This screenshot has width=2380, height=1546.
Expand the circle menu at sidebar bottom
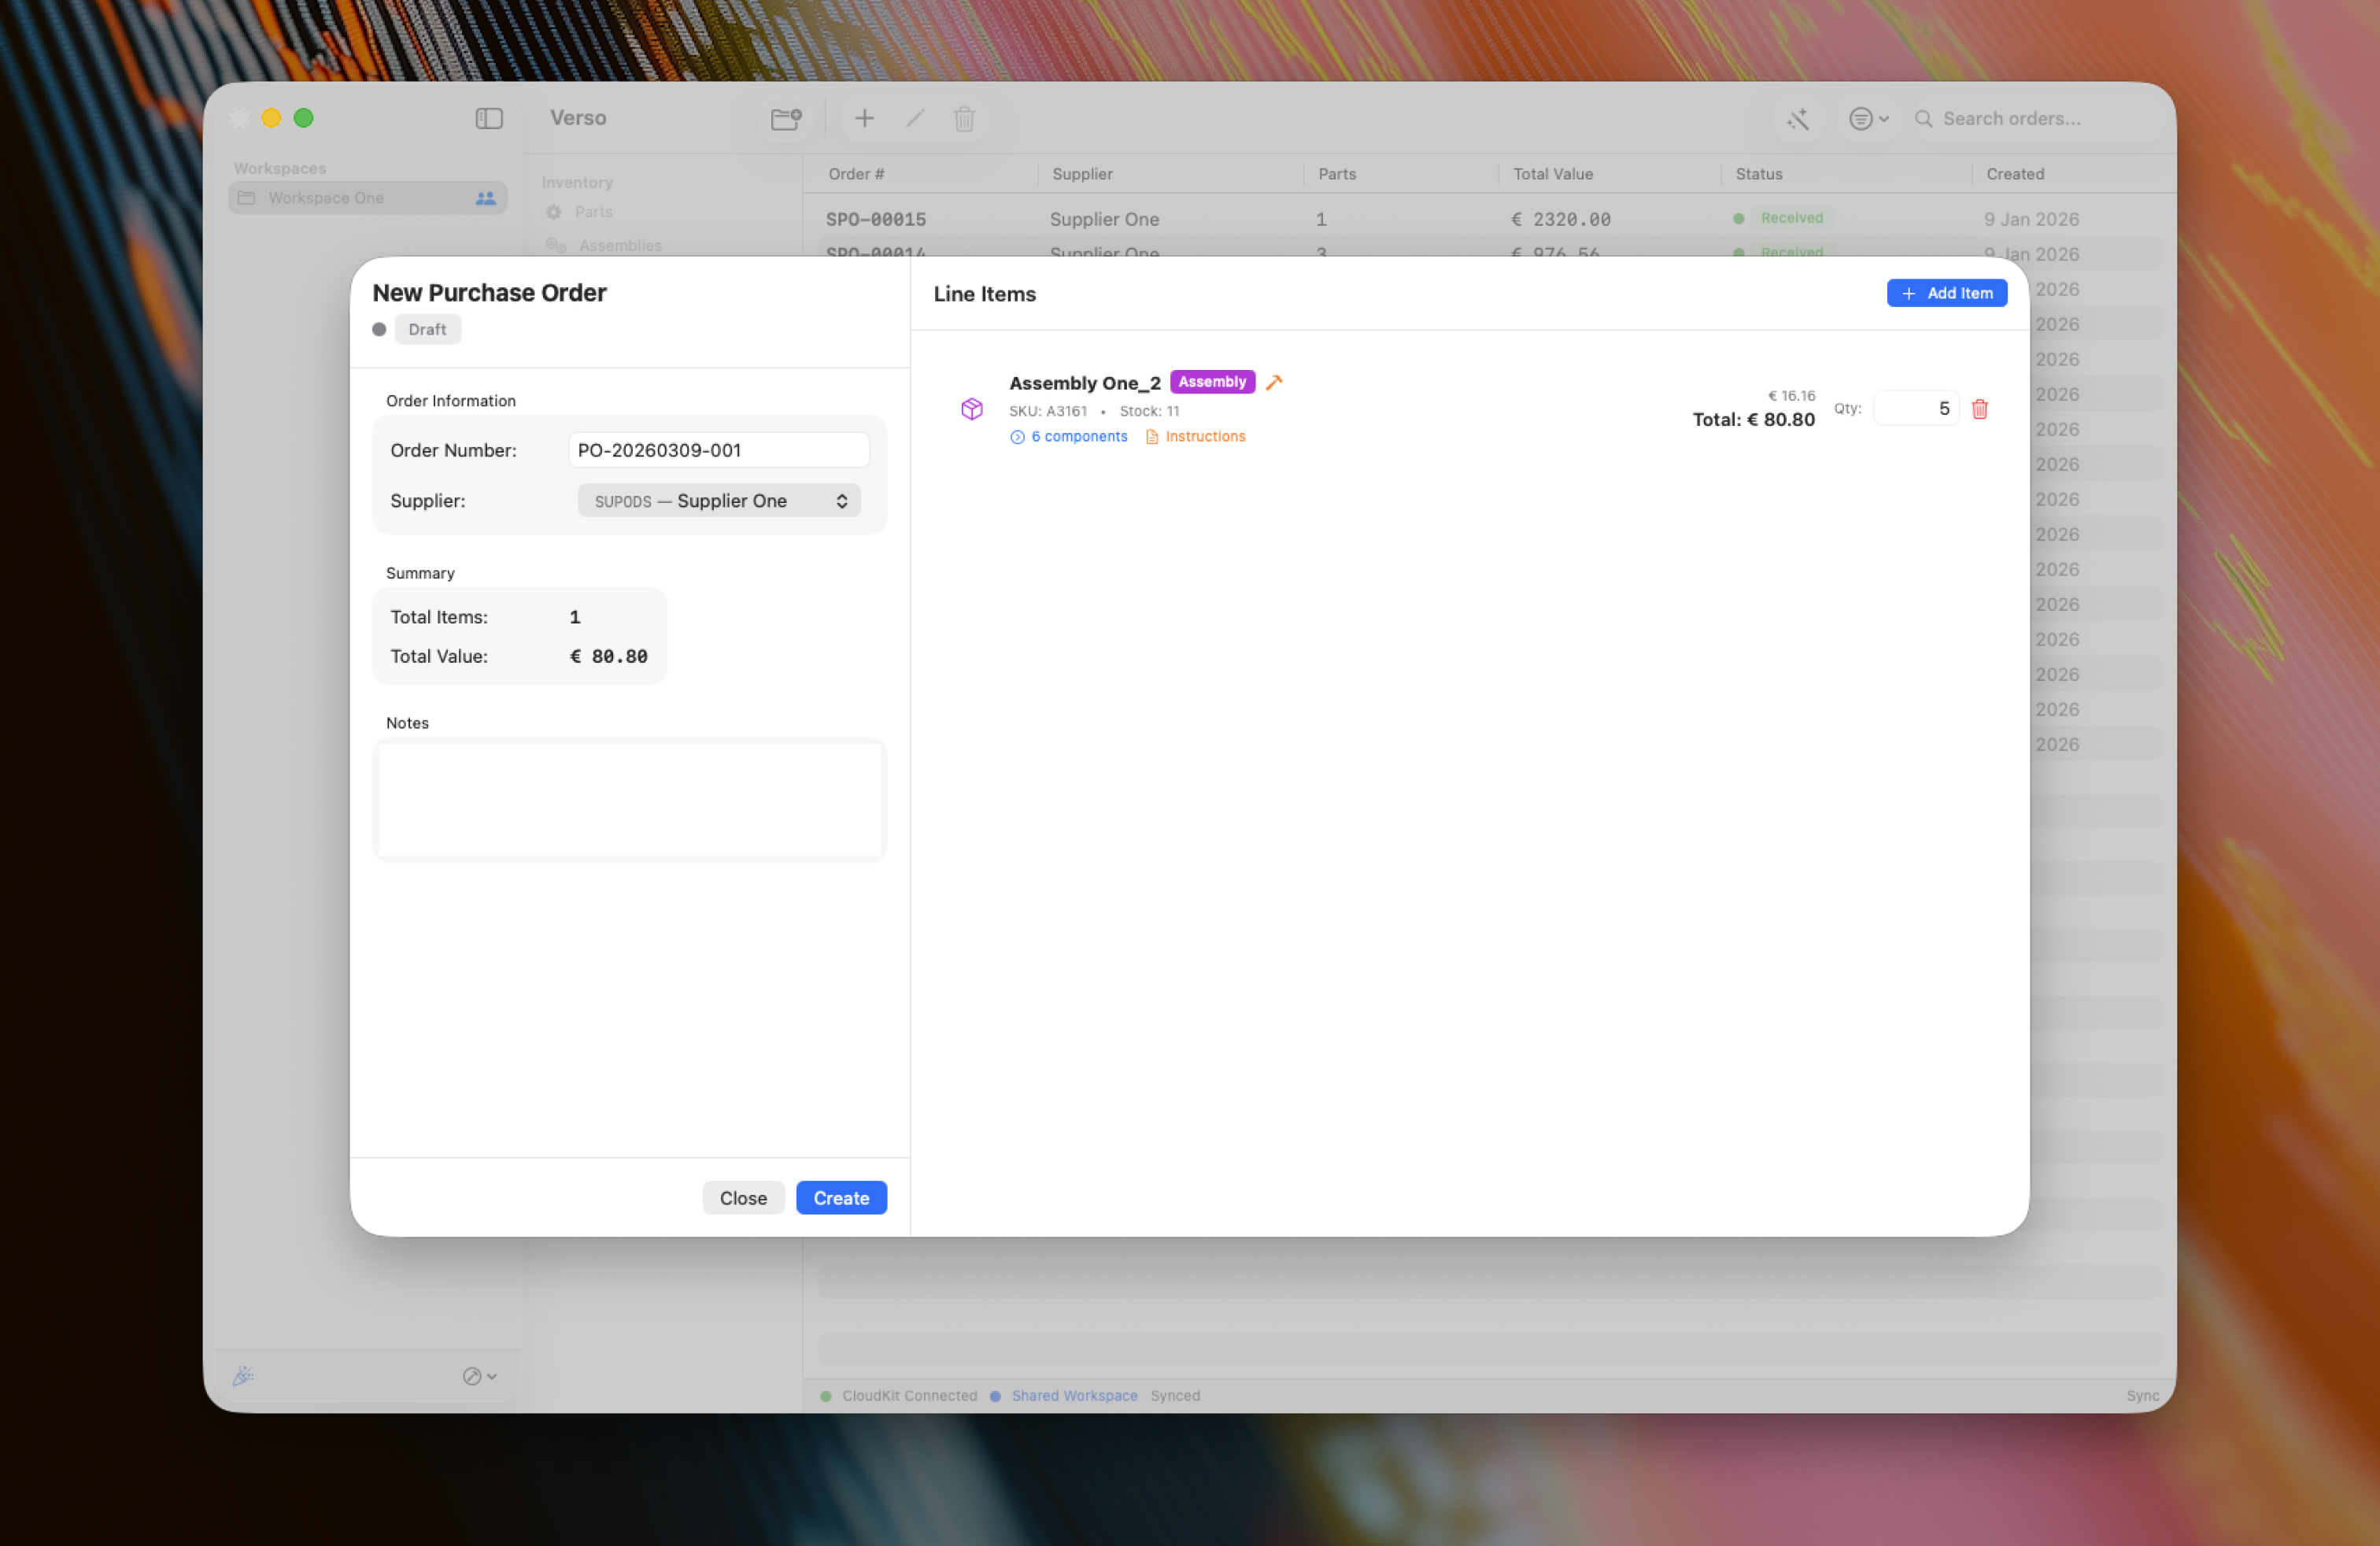click(x=479, y=1376)
